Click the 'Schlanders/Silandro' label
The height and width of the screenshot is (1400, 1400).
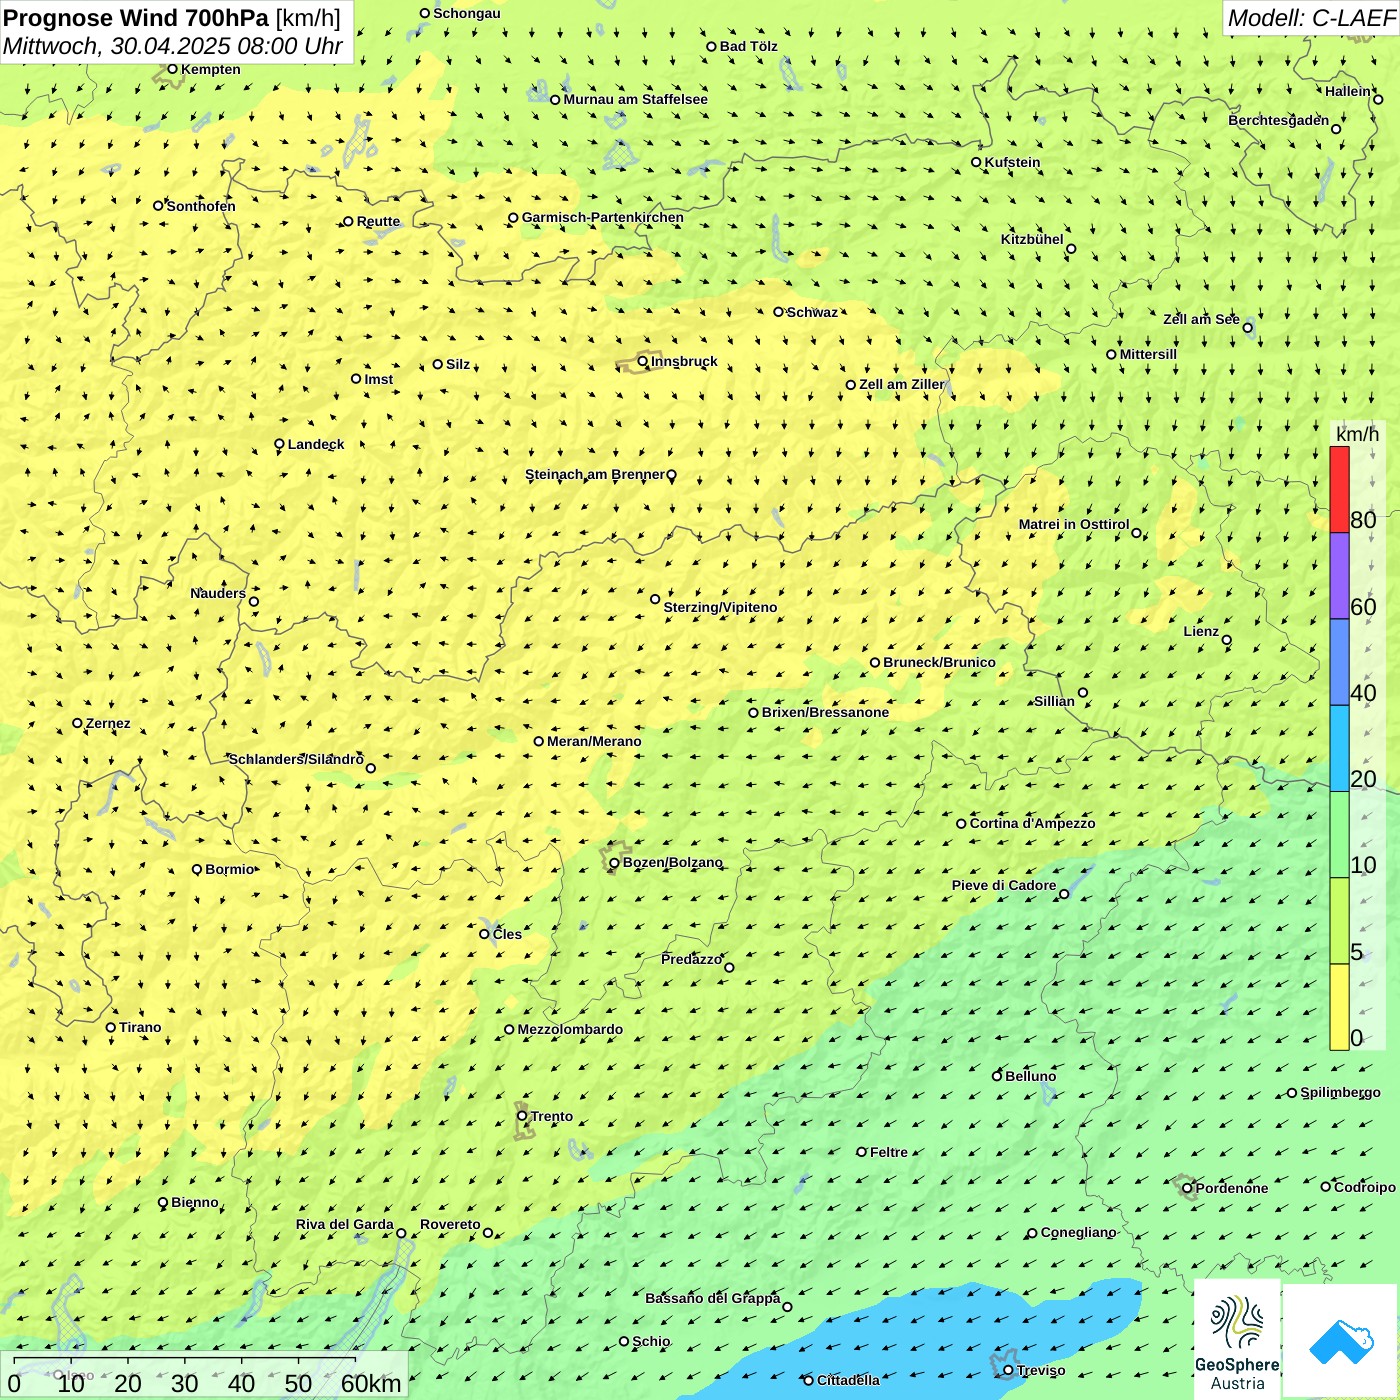(296, 759)
